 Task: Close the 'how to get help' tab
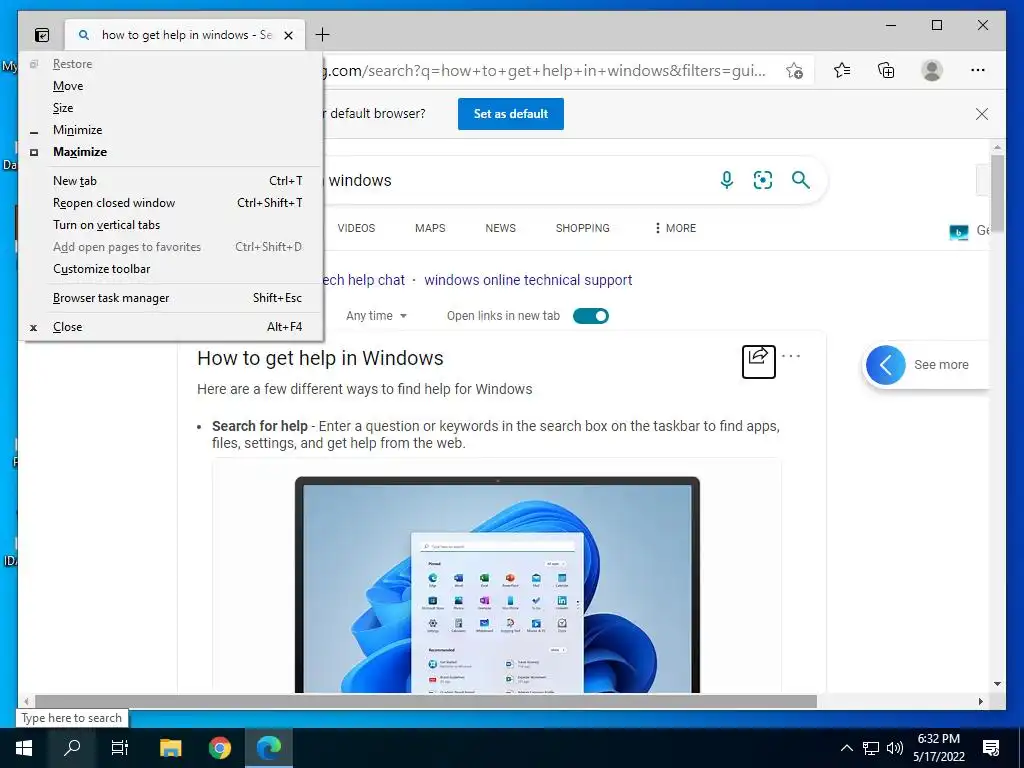pyautogui.click(x=289, y=35)
